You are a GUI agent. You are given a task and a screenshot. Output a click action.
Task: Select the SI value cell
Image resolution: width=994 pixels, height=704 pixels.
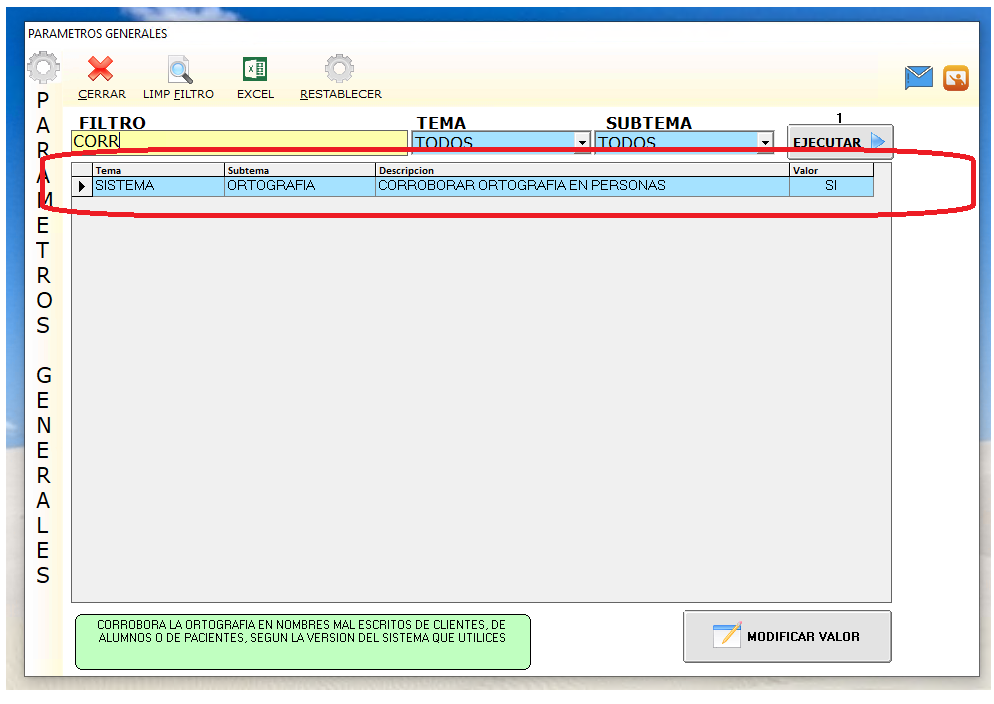tap(830, 186)
